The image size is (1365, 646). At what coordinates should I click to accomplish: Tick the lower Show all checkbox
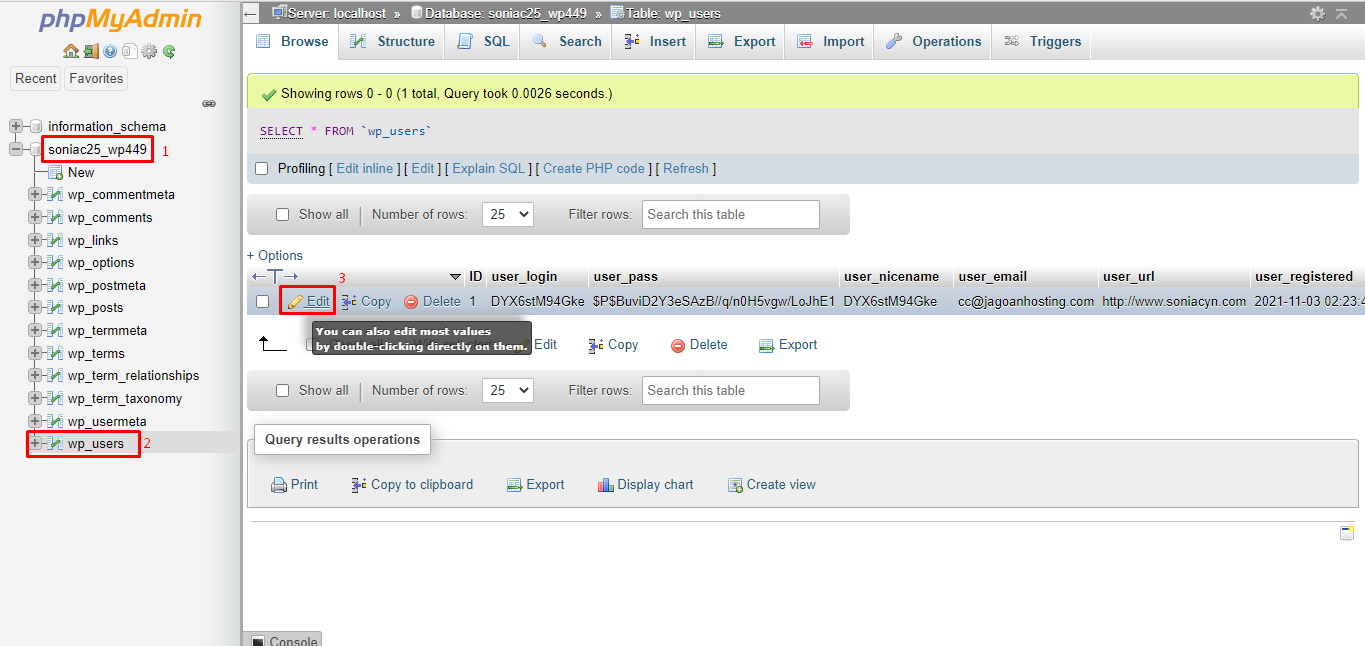coord(282,391)
